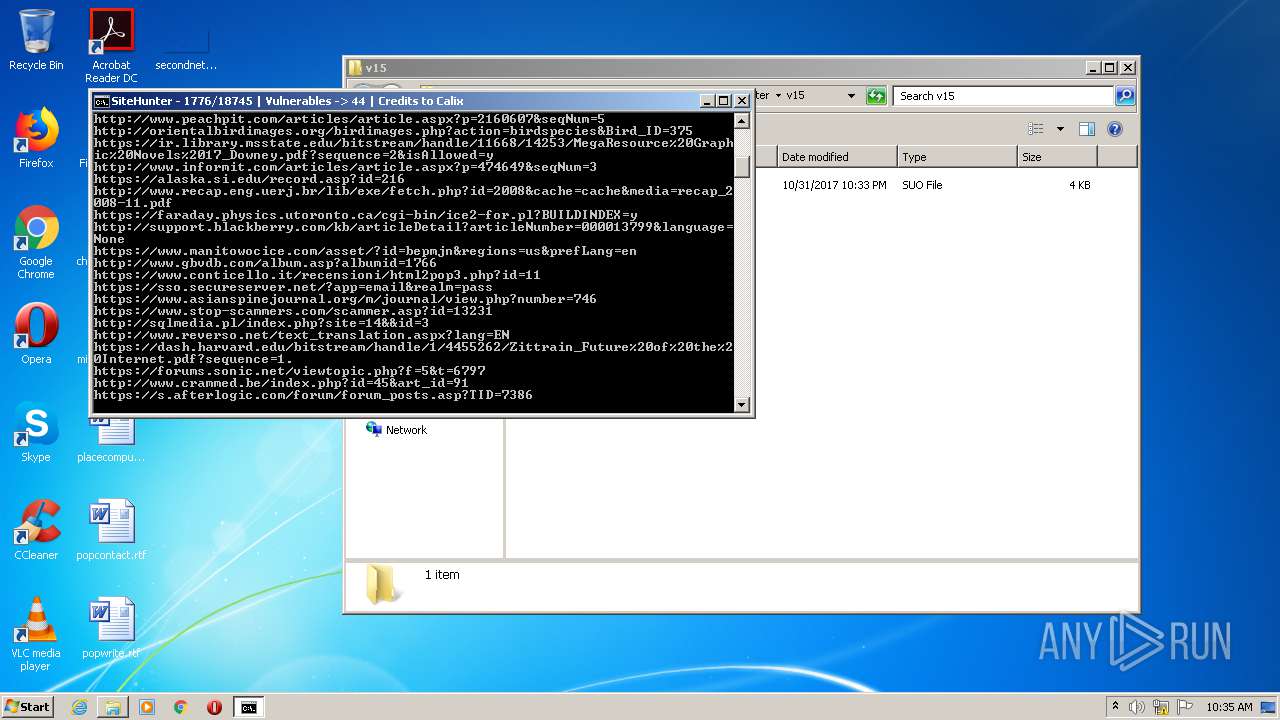Open popwrite.rtf document icon
Image resolution: width=1280 pixels, height=720 pixels.
tap(111, 628)
